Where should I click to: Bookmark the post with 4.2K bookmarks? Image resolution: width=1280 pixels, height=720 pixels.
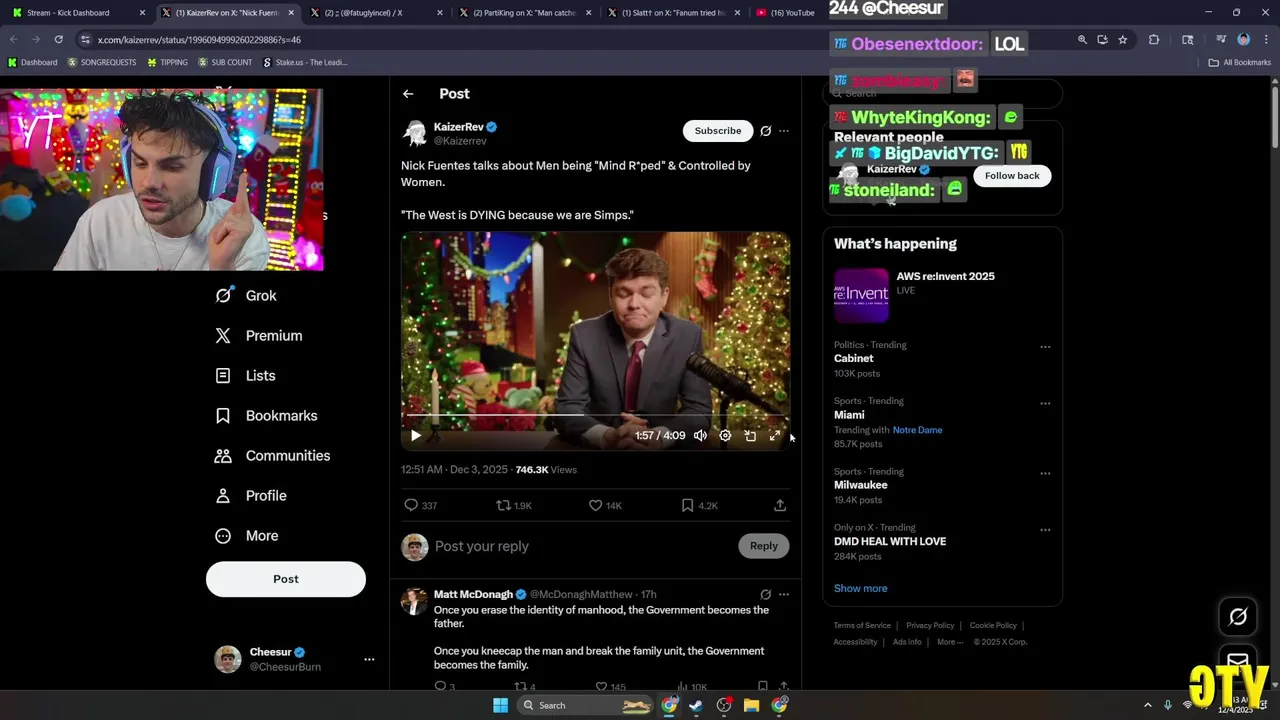[x=699, y=506]
